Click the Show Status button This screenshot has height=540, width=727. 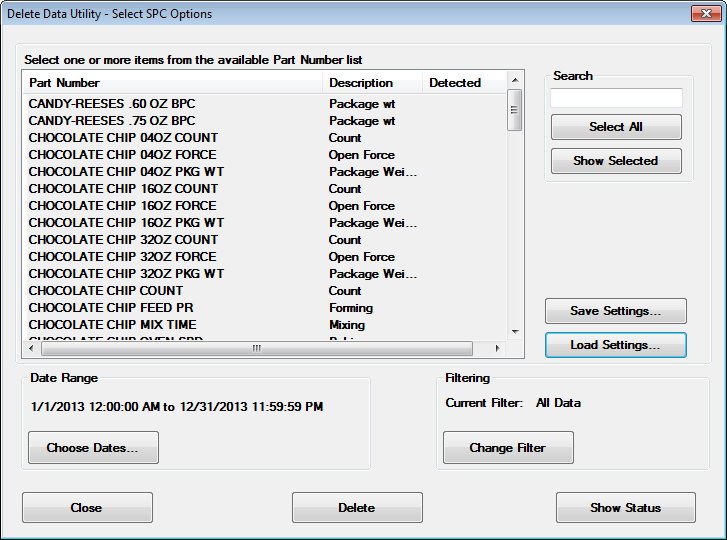625,507
